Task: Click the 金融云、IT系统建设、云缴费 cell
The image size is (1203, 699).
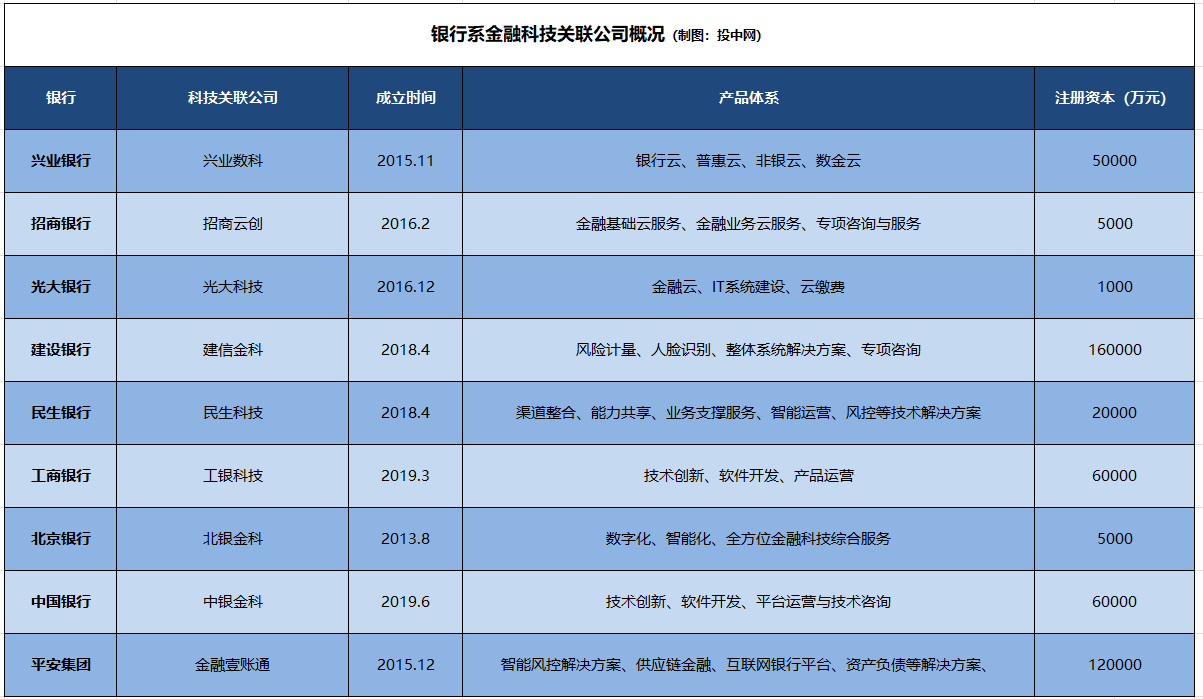Action: [749, 287]
